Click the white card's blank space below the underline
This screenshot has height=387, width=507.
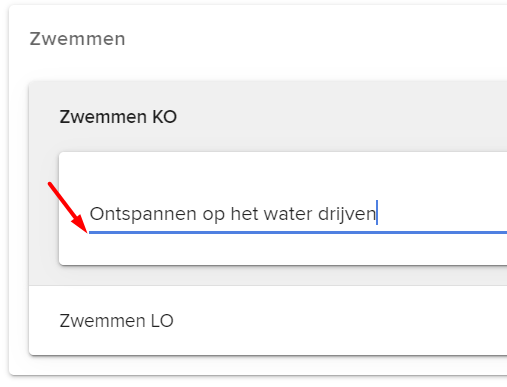283,249
